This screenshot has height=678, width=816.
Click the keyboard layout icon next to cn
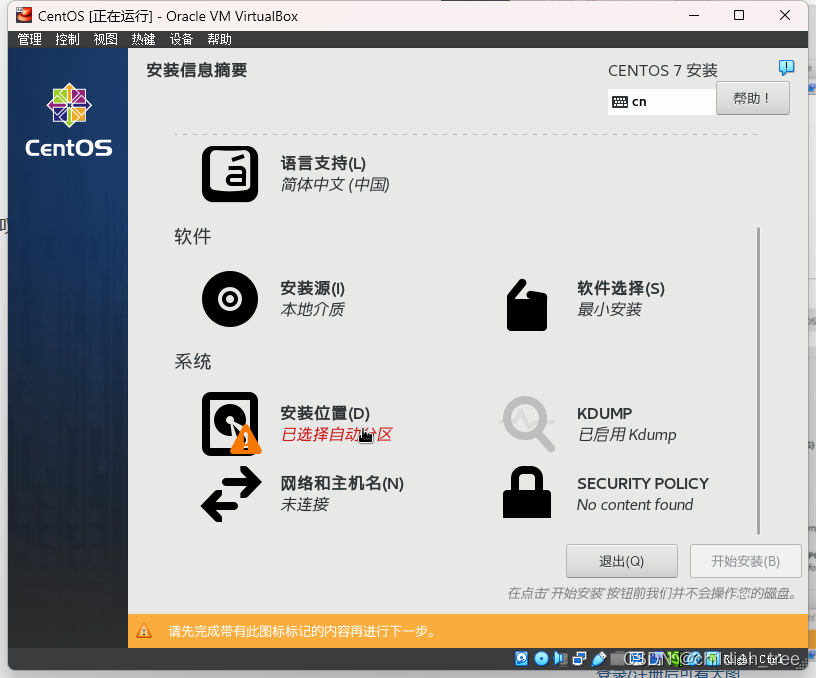click(619, 102)
